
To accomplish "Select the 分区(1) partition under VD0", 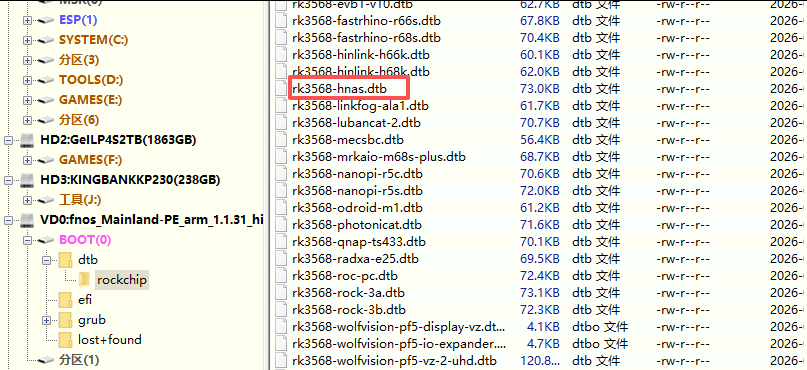I will pyautogui.click(x=79, y=360).
